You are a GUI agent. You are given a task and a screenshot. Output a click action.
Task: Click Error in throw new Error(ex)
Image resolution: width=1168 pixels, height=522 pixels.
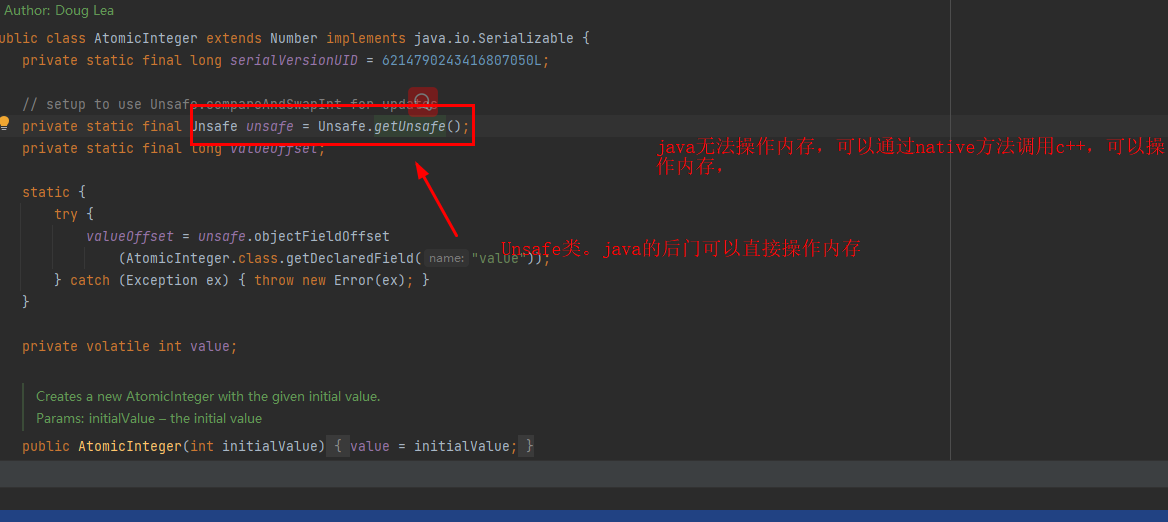tap(353, 280)
